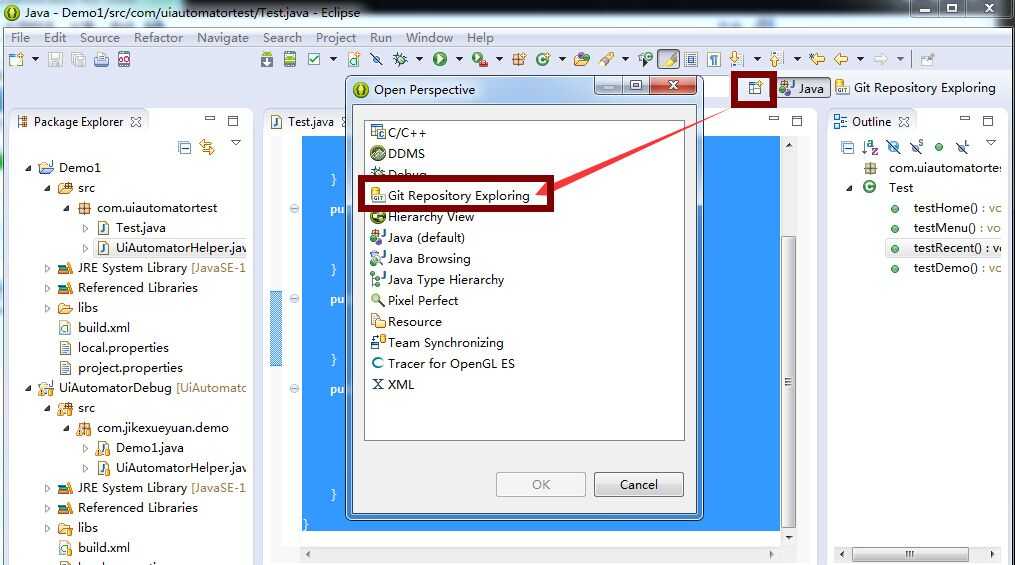Open the Window menu

tap(429, 38)
